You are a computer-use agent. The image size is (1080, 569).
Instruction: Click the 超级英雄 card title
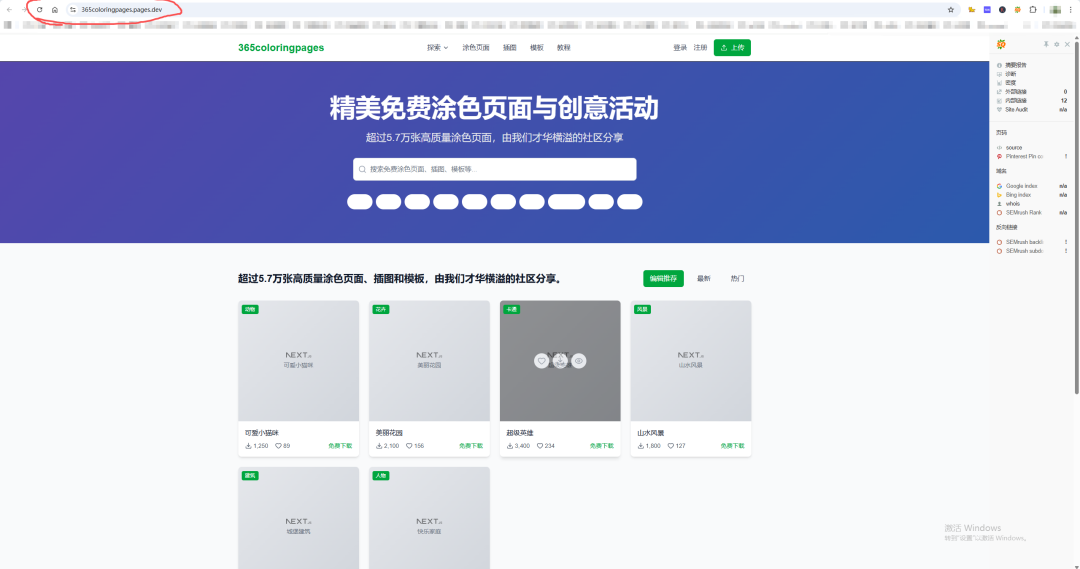click(520, 433)
